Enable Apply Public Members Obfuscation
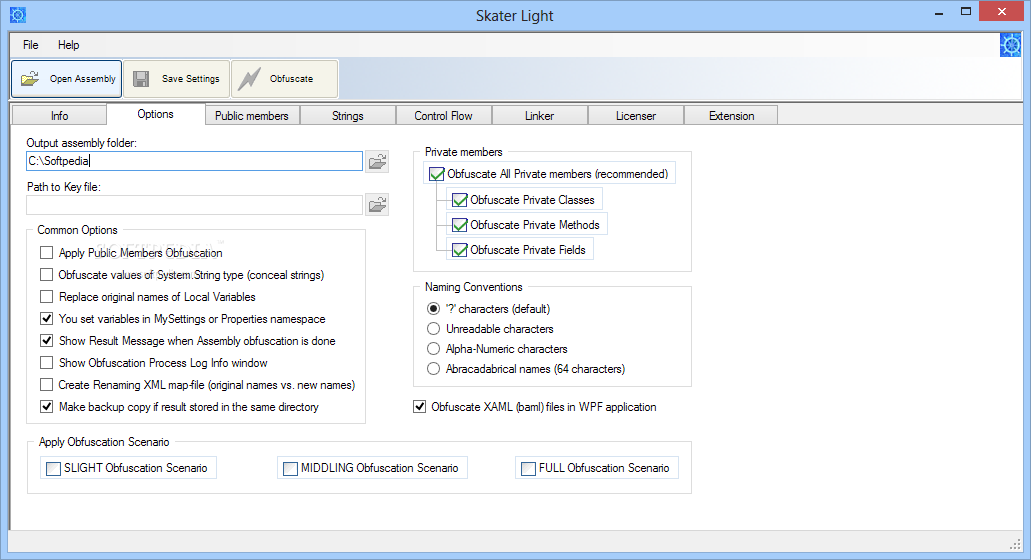The image size is (1031, 560). tap(47, 253)
